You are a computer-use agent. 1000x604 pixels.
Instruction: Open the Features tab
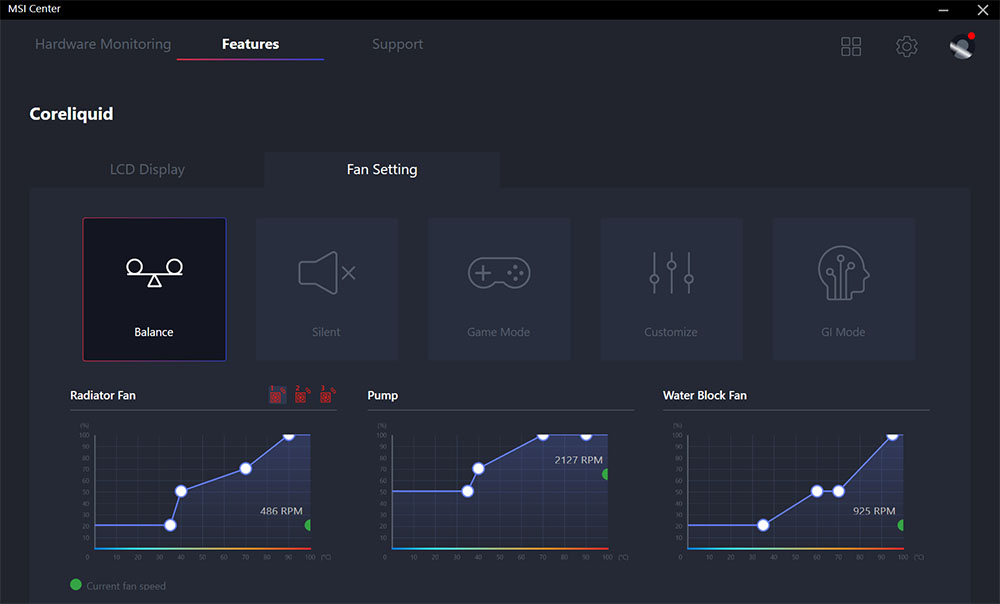(x=250, y=44)
